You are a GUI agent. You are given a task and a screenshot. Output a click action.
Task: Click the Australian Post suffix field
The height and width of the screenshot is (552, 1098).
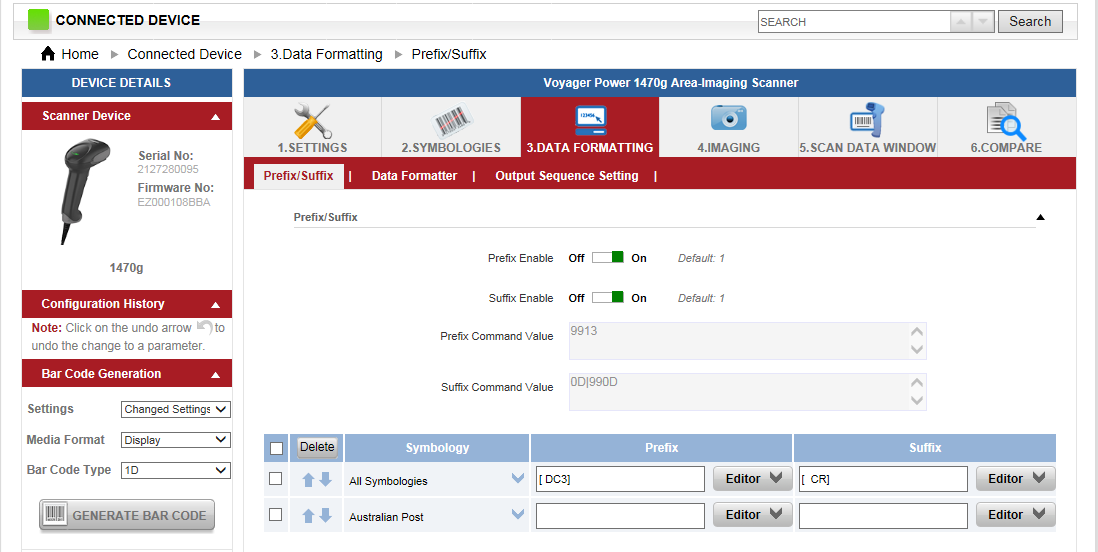coord(883,516)
